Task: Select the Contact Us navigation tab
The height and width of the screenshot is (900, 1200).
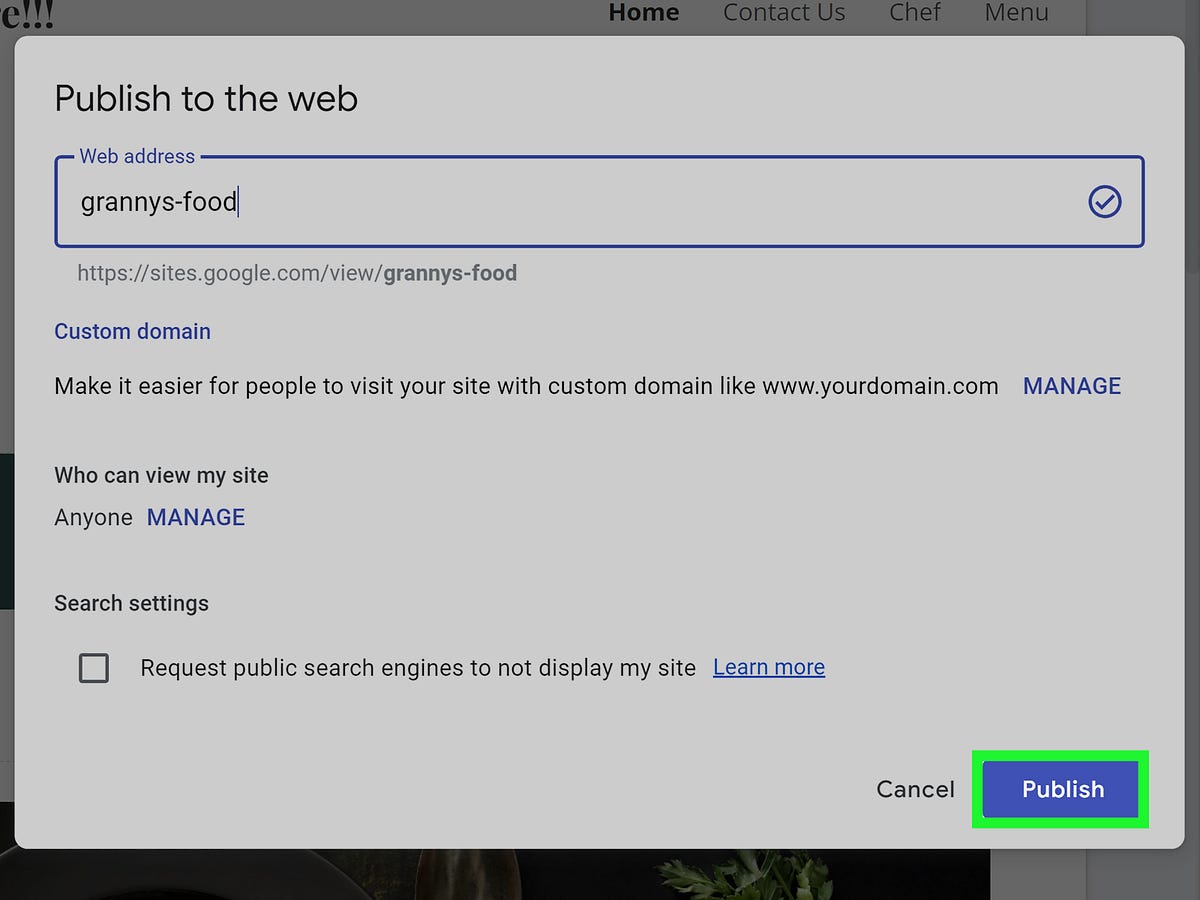Action: [x=784, y=13]
